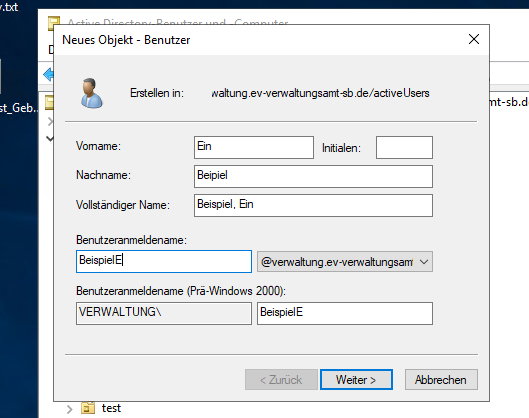Open the UPN suffix domain dropdown
The height and width of the screenshot is (418, 529).
coord(344,261)
